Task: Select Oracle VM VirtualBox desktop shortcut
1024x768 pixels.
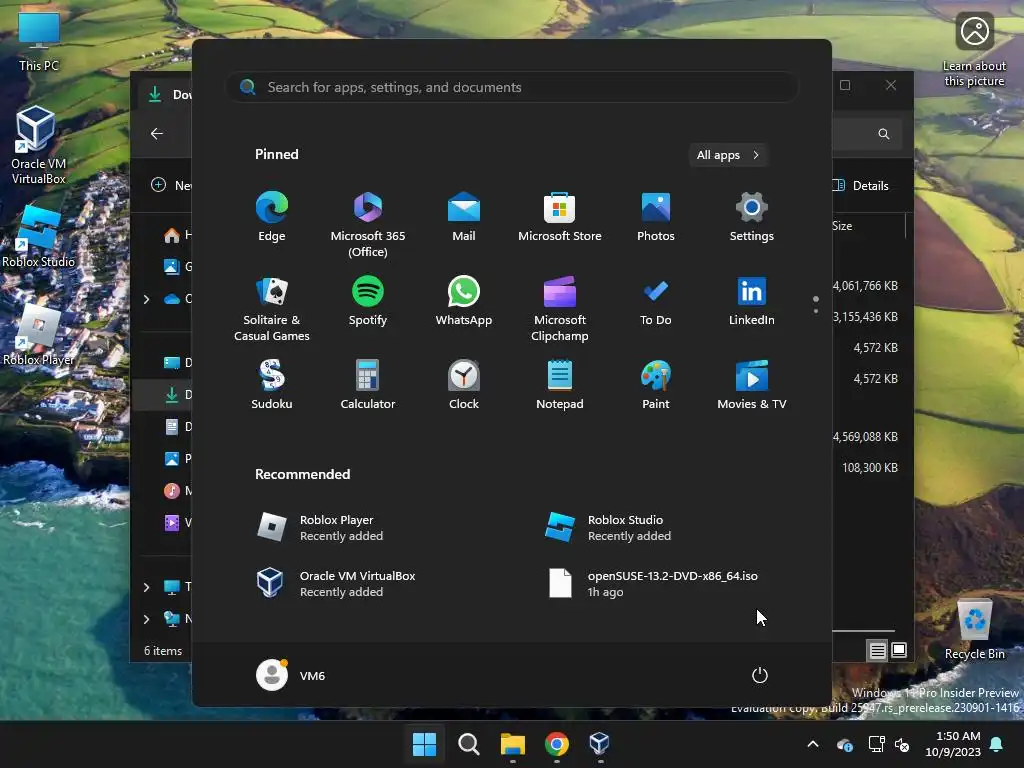Action: point(38,144)
